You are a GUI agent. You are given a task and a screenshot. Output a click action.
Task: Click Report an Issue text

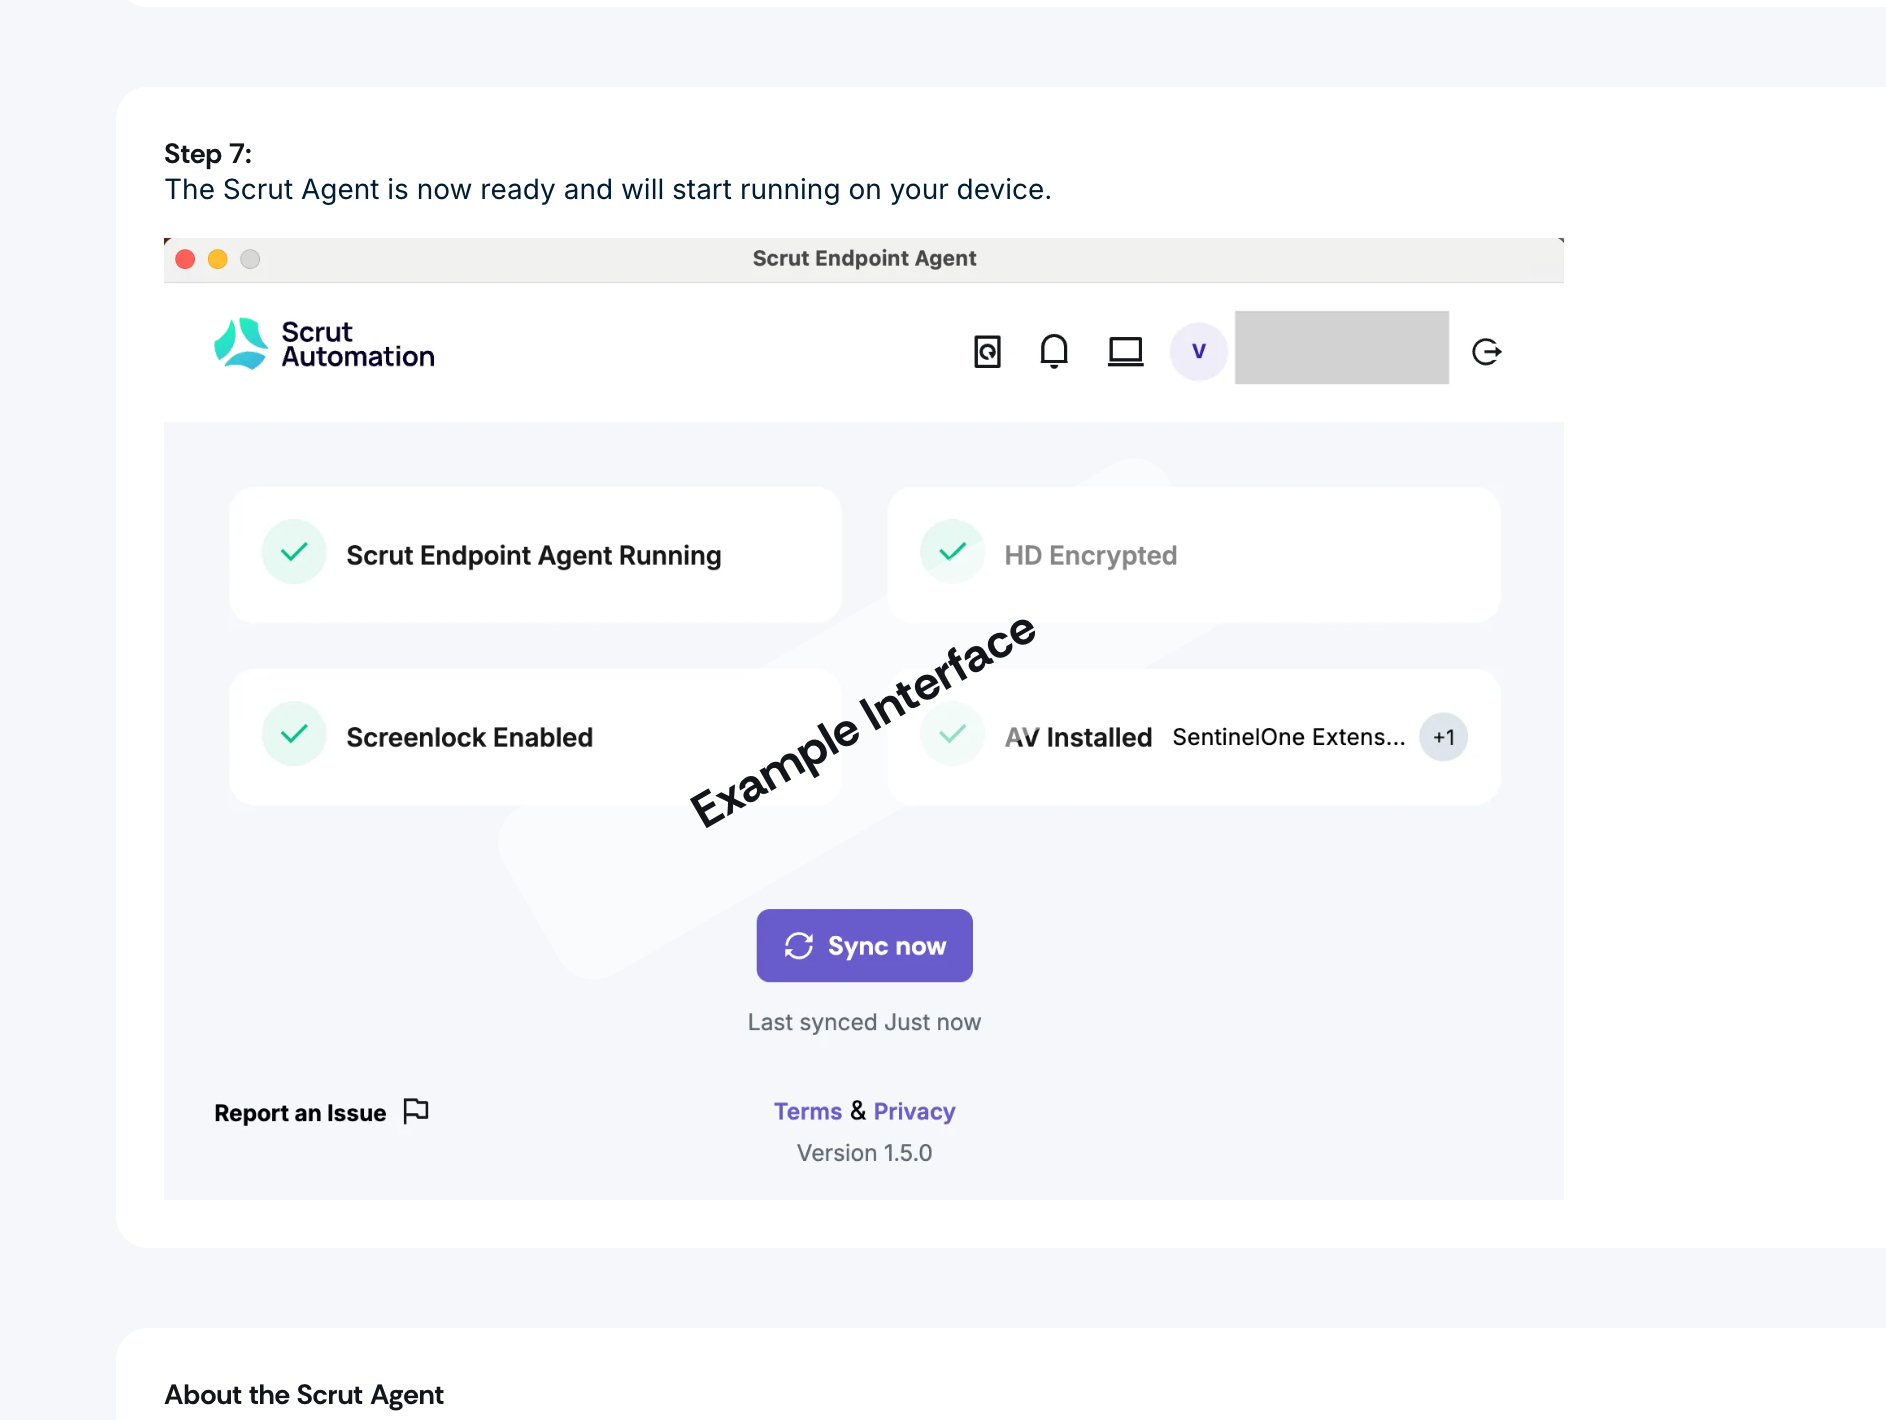(300, 1113)
